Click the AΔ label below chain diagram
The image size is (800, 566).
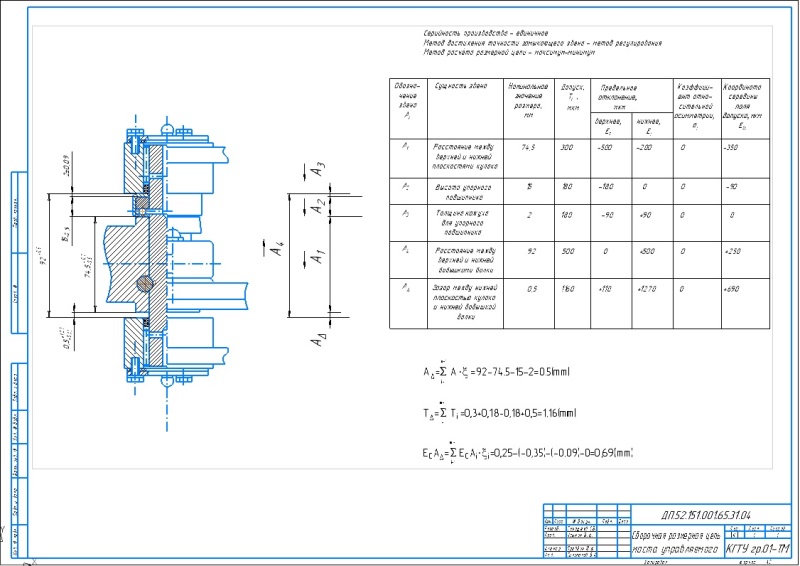point(318,339)
